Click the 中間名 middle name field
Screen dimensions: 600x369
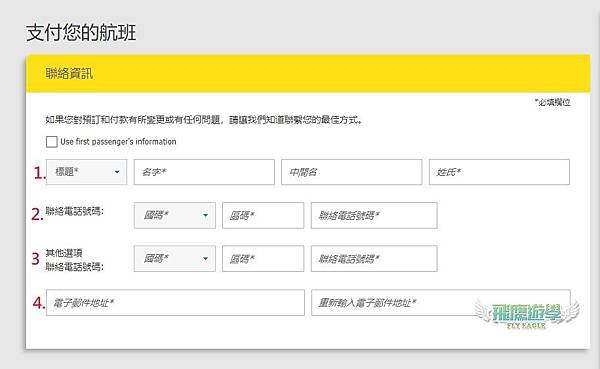coord(352,172)
